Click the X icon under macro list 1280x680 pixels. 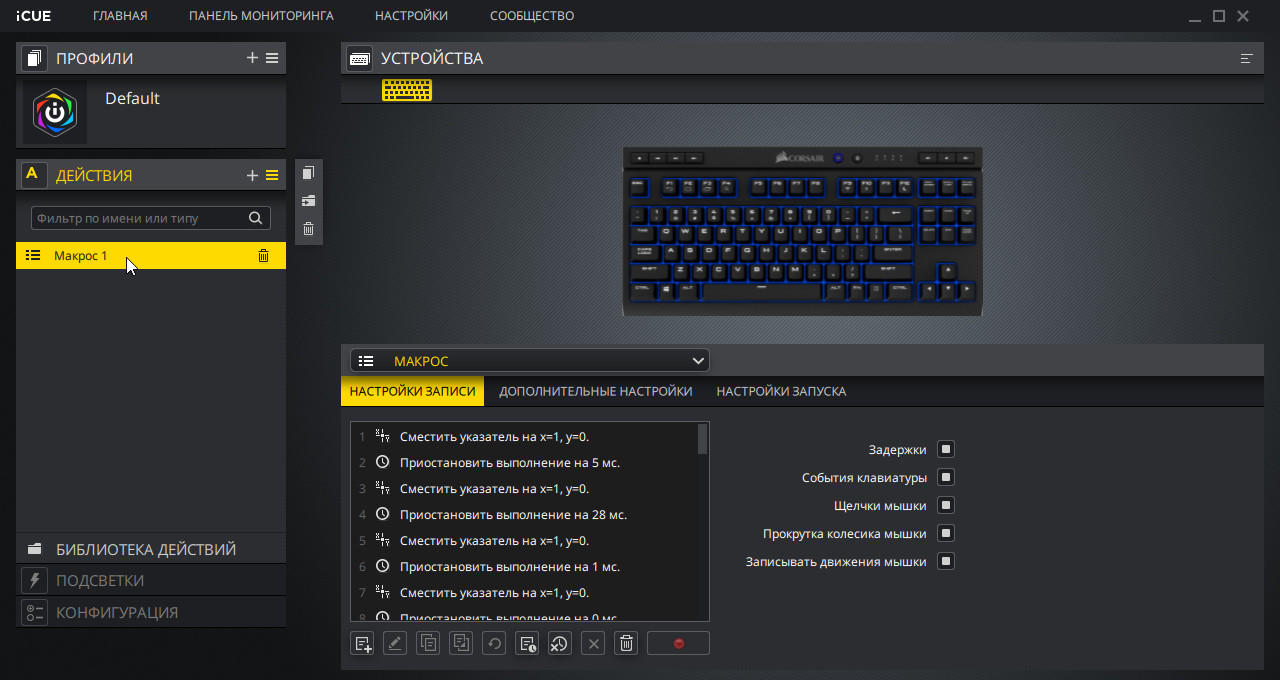pyautogui.click(x=593, y=643)
